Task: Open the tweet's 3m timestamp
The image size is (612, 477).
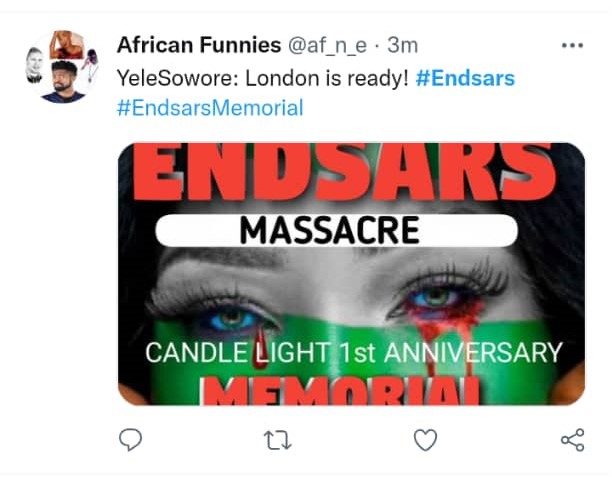Action: pyautogui.click(x=402, y=45)
